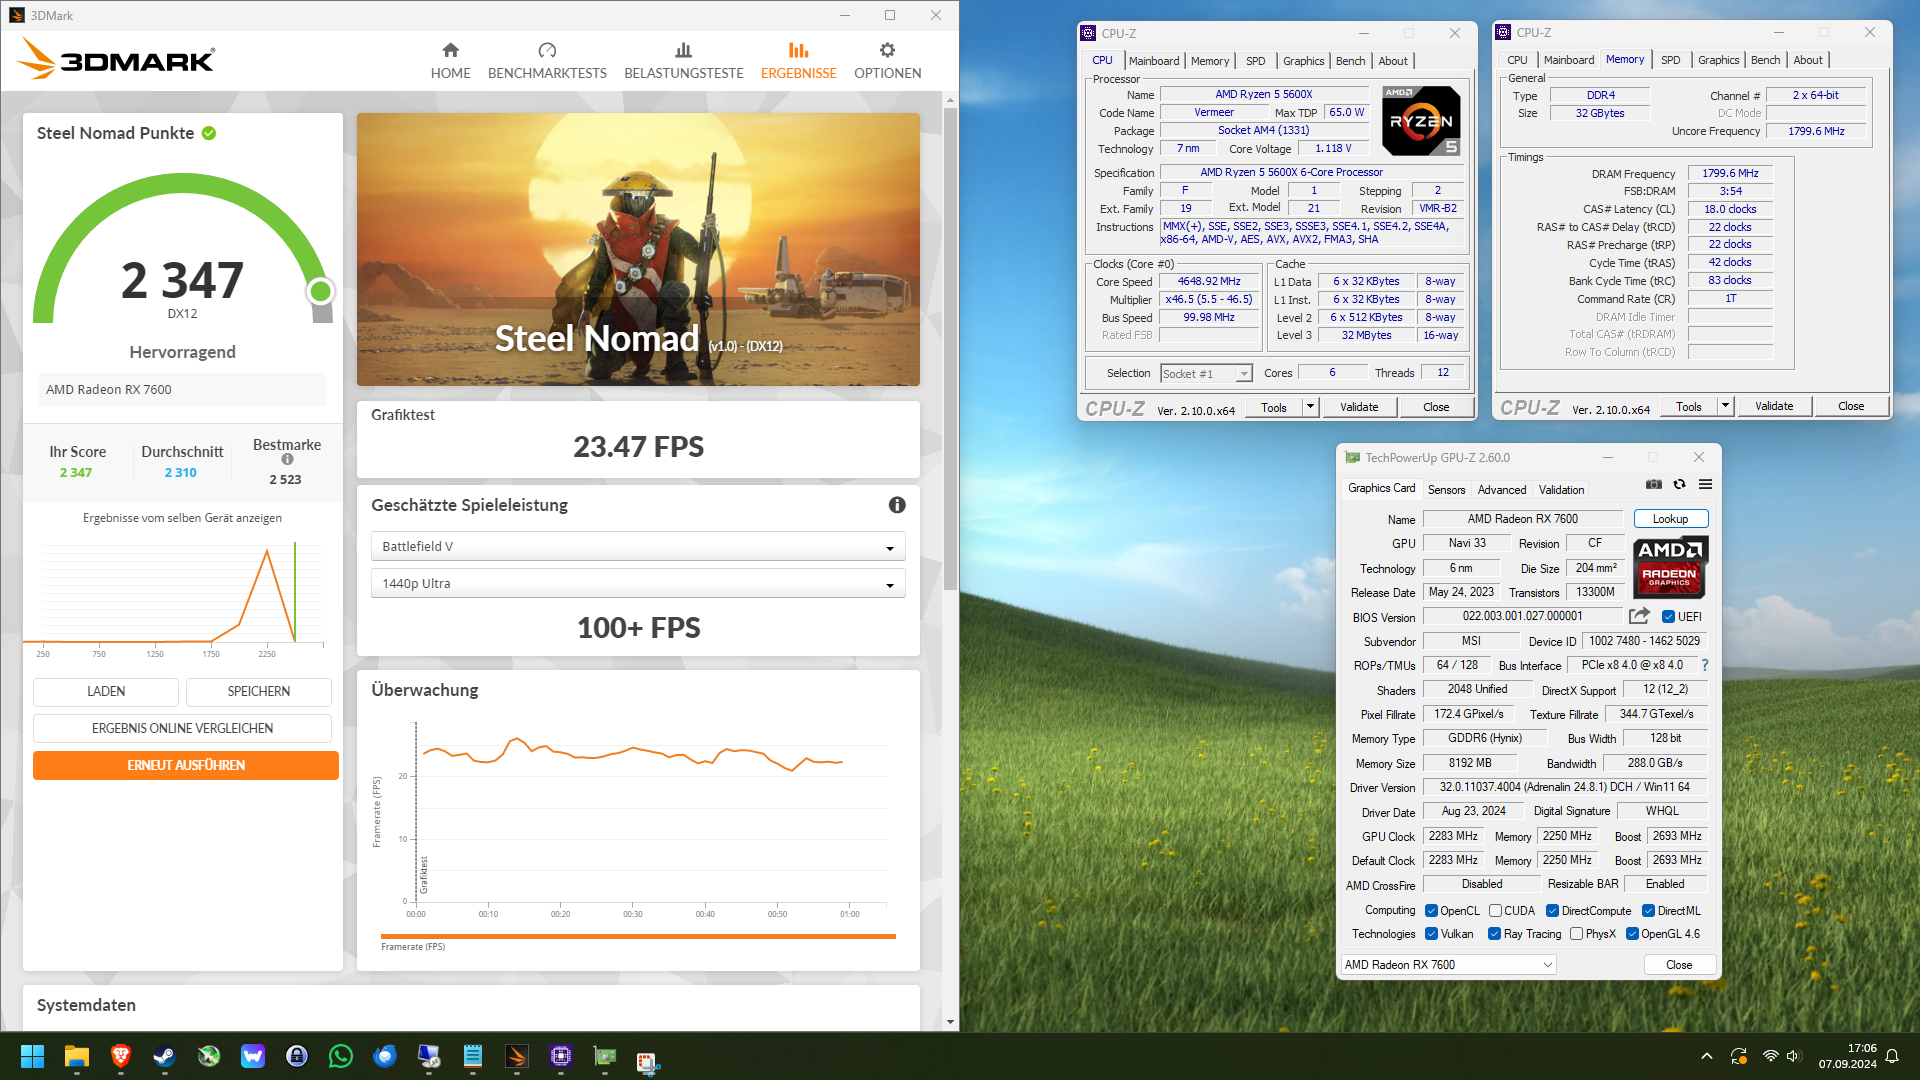Toggle the Ray Tracing checkbox
Image resolution: width=1920 pixels, height=1080 pixels.
1494,933
